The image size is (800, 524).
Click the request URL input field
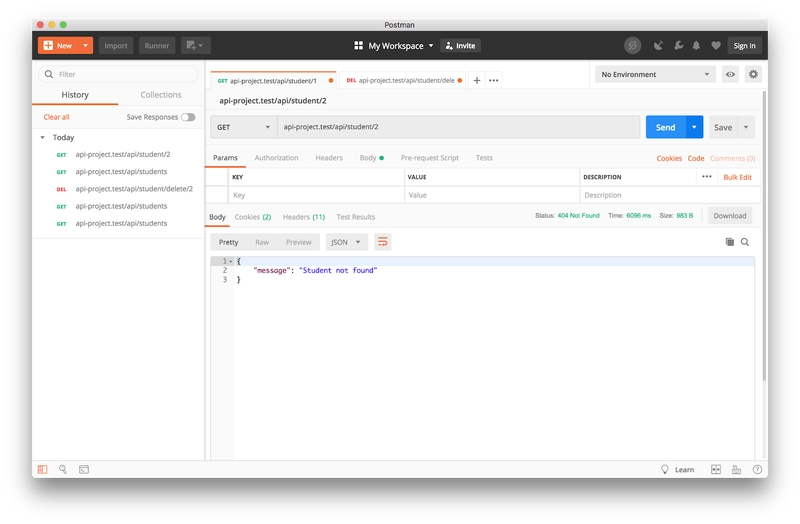point(458,127)
